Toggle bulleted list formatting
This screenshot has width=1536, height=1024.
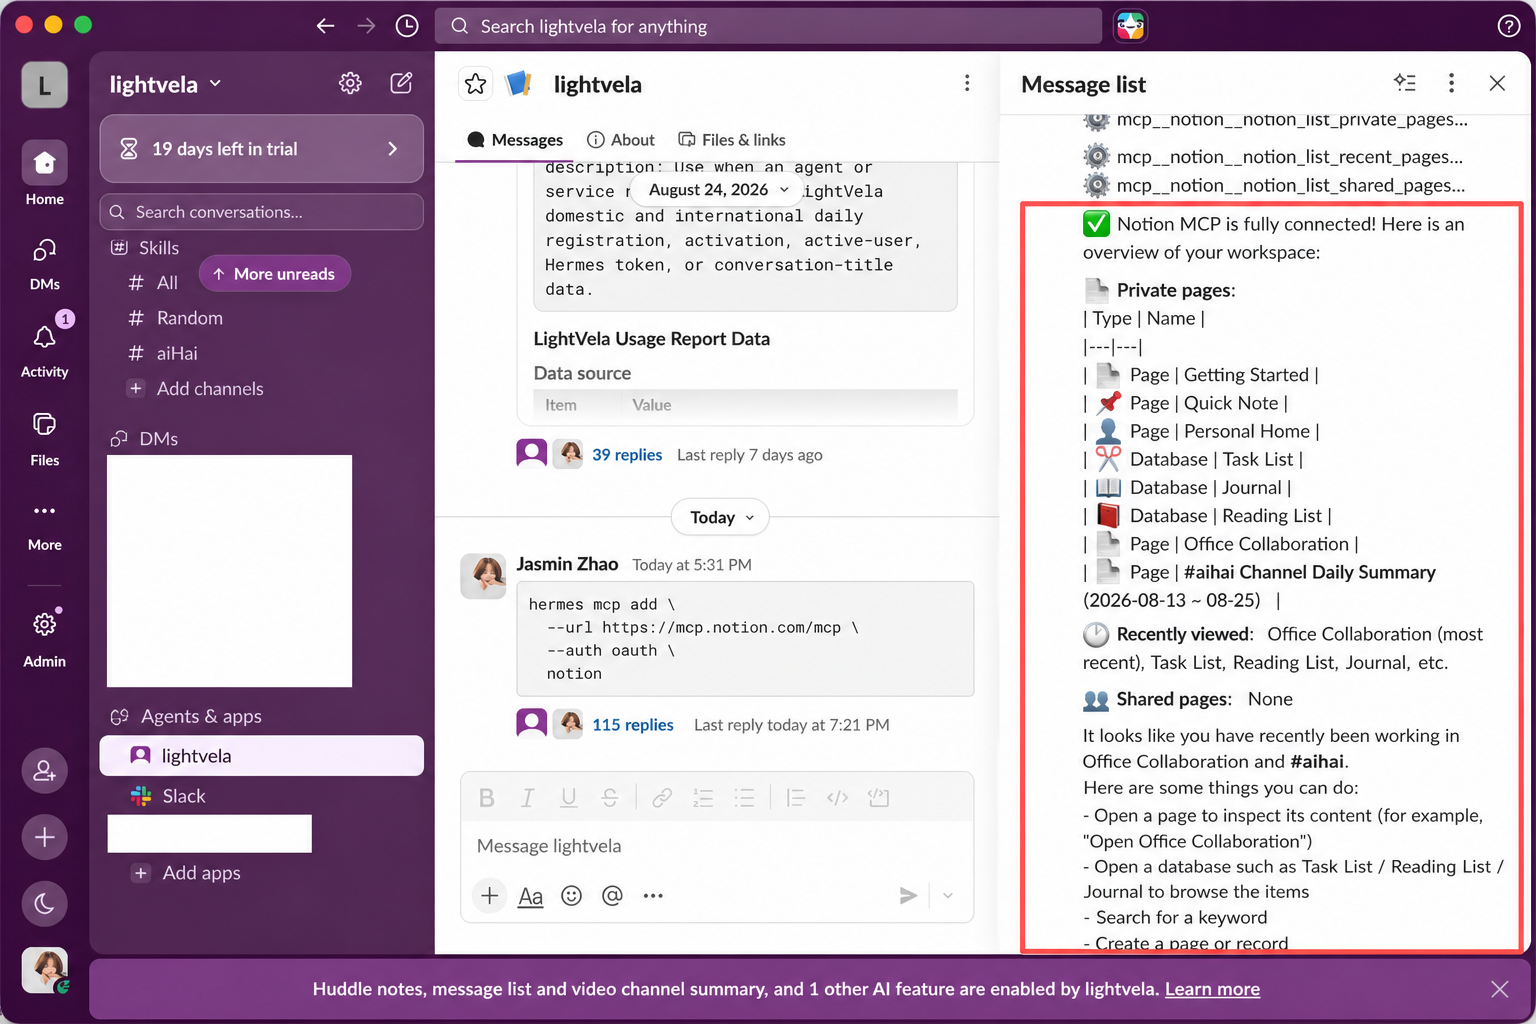[744, 798]
